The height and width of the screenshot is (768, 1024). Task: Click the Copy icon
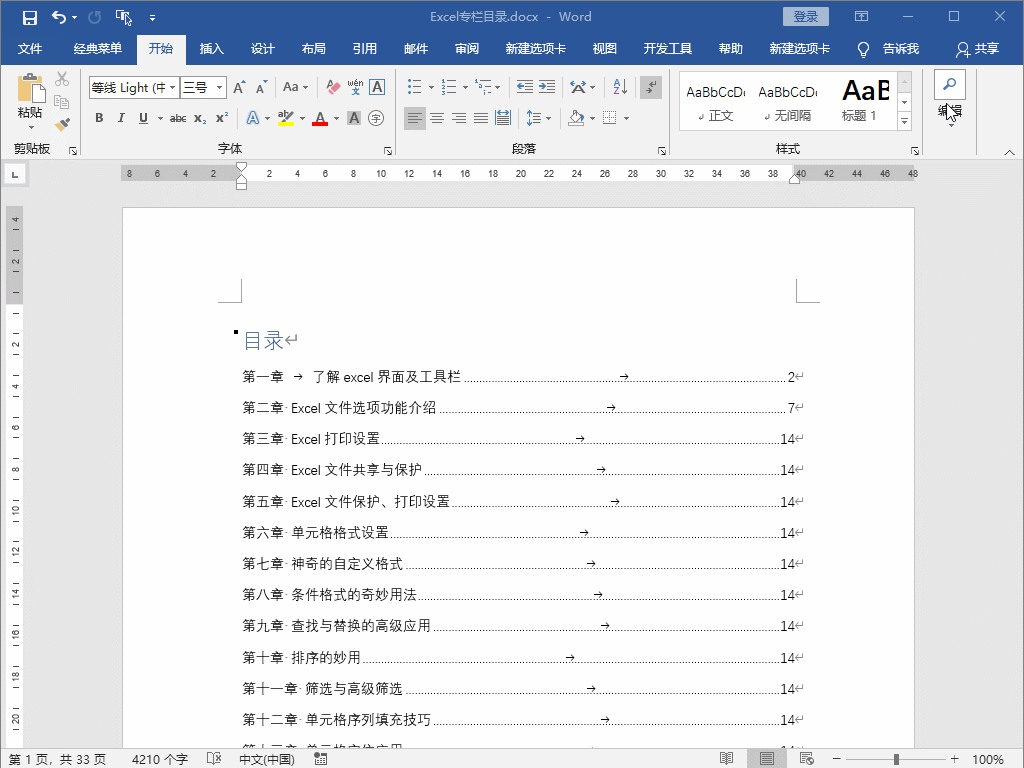(62, 102)
